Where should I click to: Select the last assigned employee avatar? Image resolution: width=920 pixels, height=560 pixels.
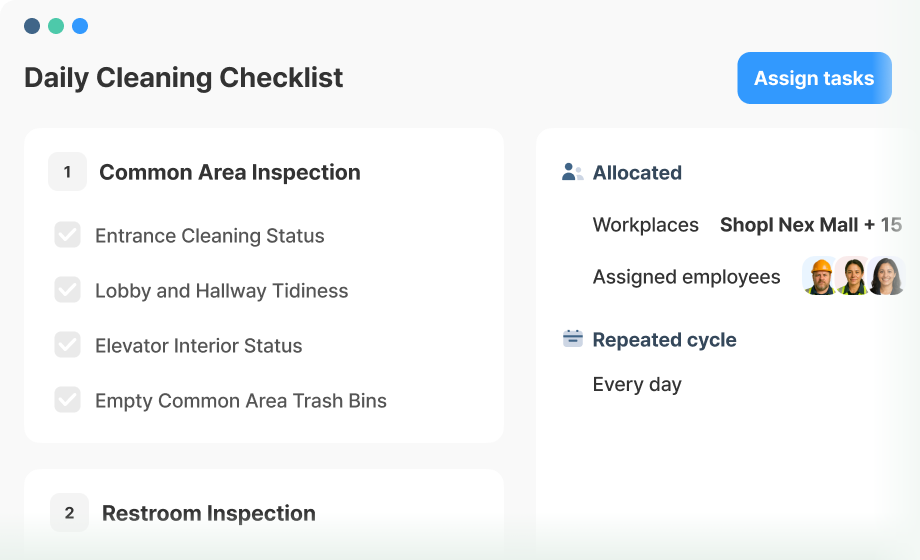tap(887, 276)
